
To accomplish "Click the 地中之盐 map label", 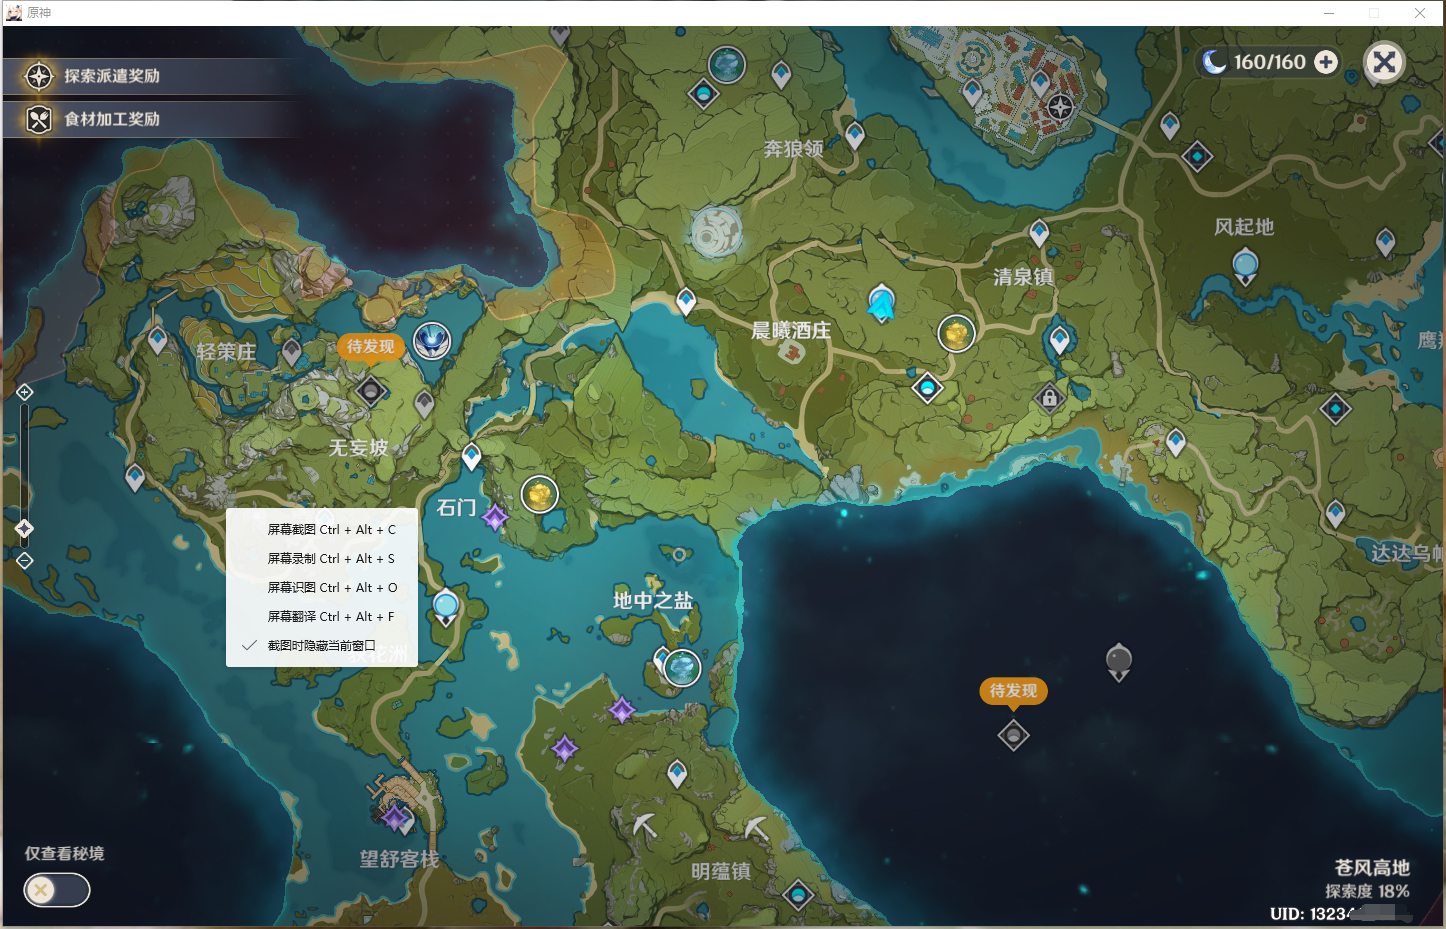I will pyautogui.click(x=653, y=601).
